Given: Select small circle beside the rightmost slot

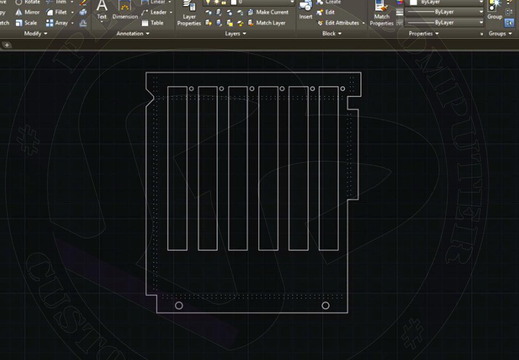Looking at the screenshot, I should tap(343, 88).
